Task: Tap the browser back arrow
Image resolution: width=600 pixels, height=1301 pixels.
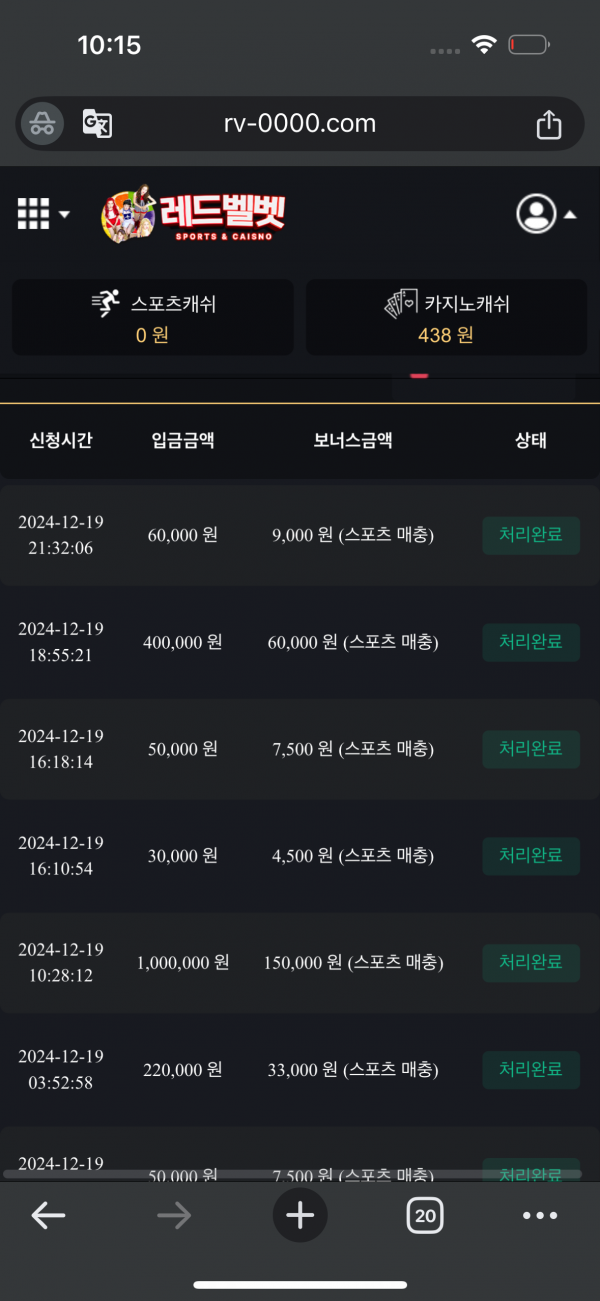Action: pyautogui.click(x=48, y=1215)
